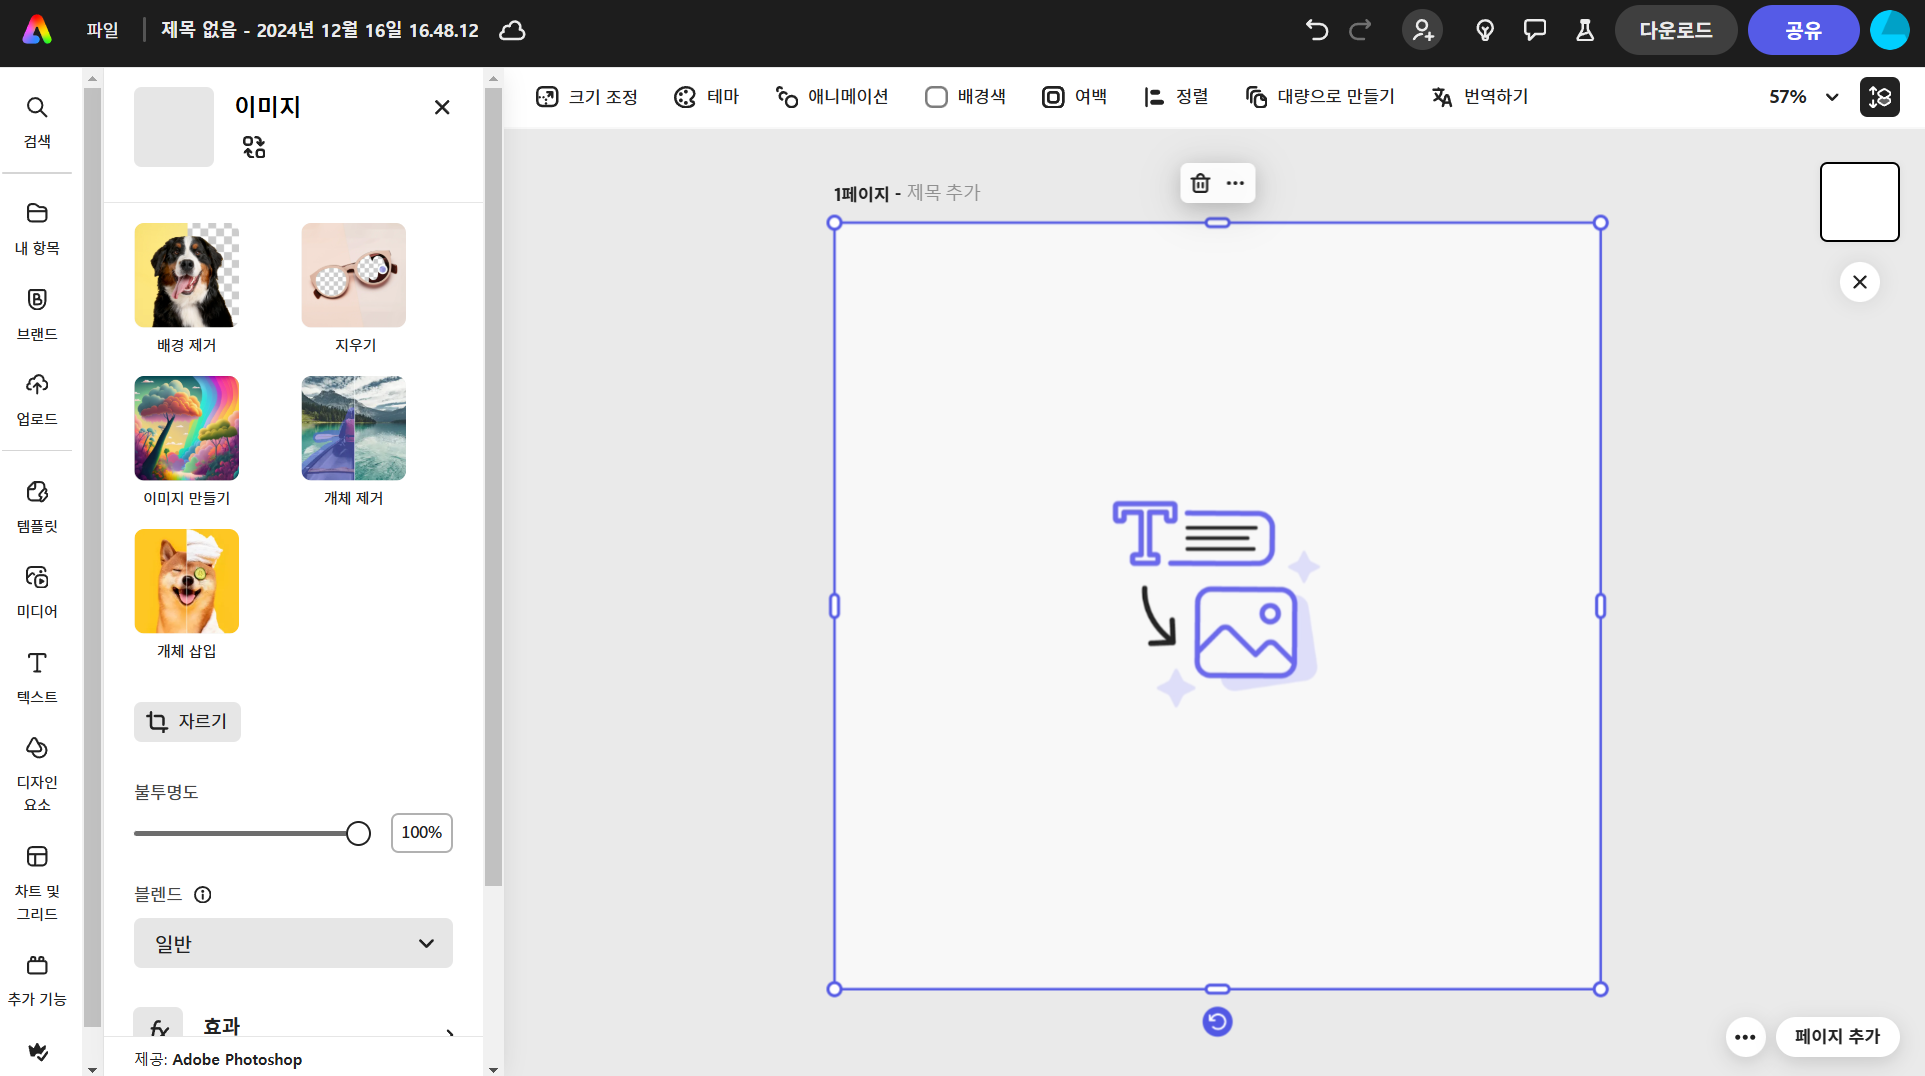Click the rotate handle below canvas

pos(1217,1022)
